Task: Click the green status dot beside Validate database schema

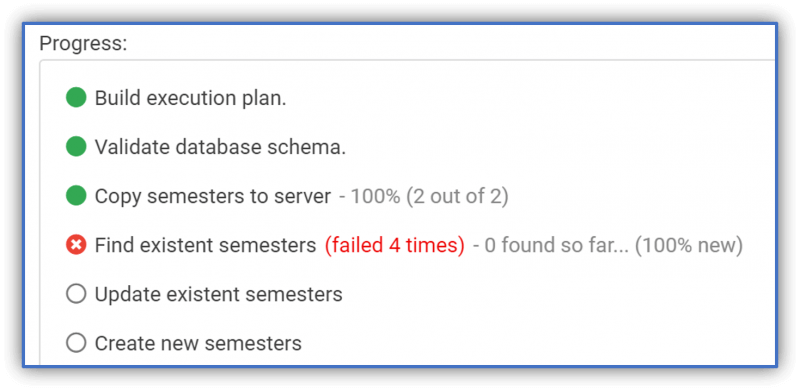Action: (76, 147)
